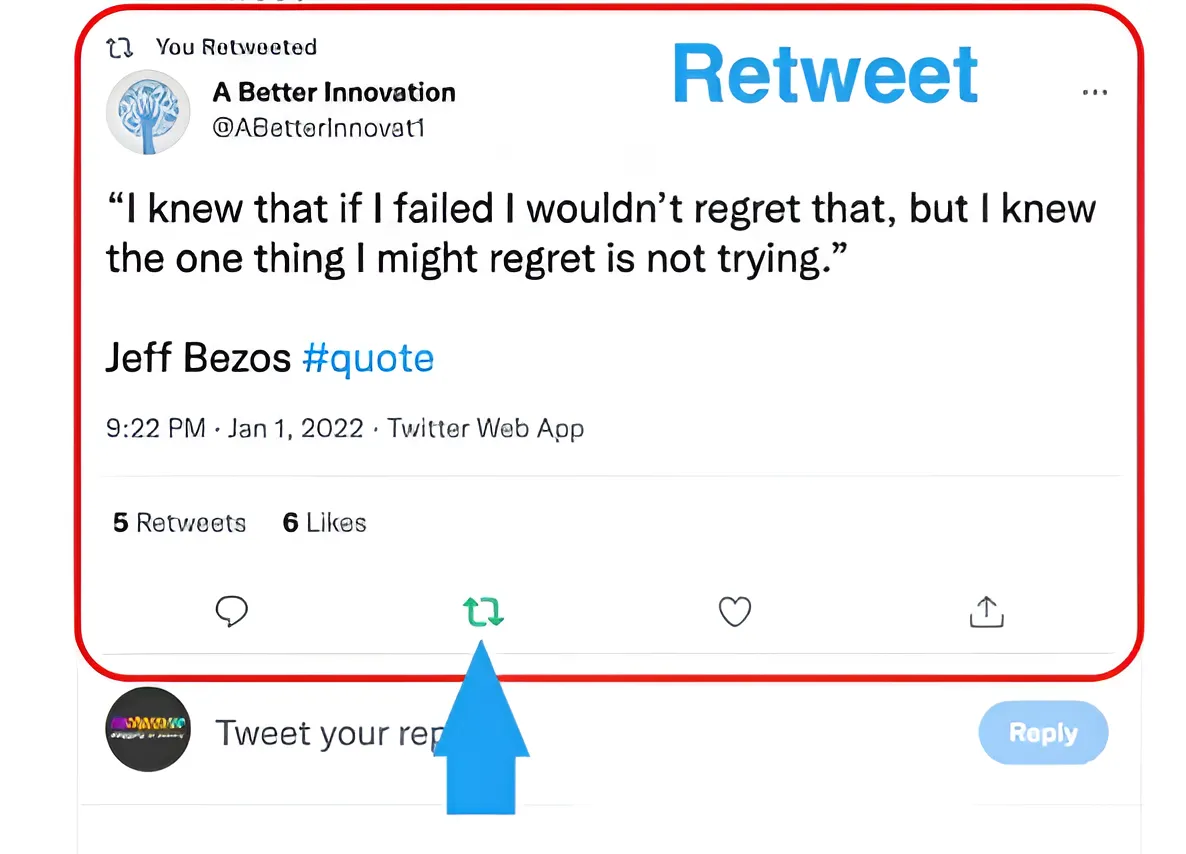Open the three-dot More options menu
Viewport: 1186px width, 854px height.
[1095, 93]
